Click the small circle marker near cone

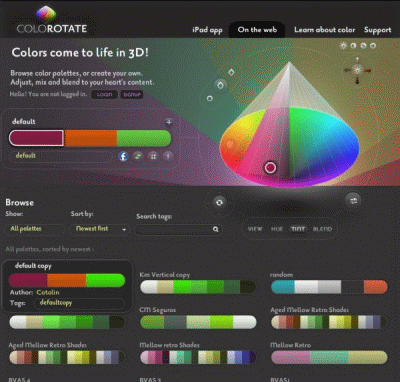[210, 98]
